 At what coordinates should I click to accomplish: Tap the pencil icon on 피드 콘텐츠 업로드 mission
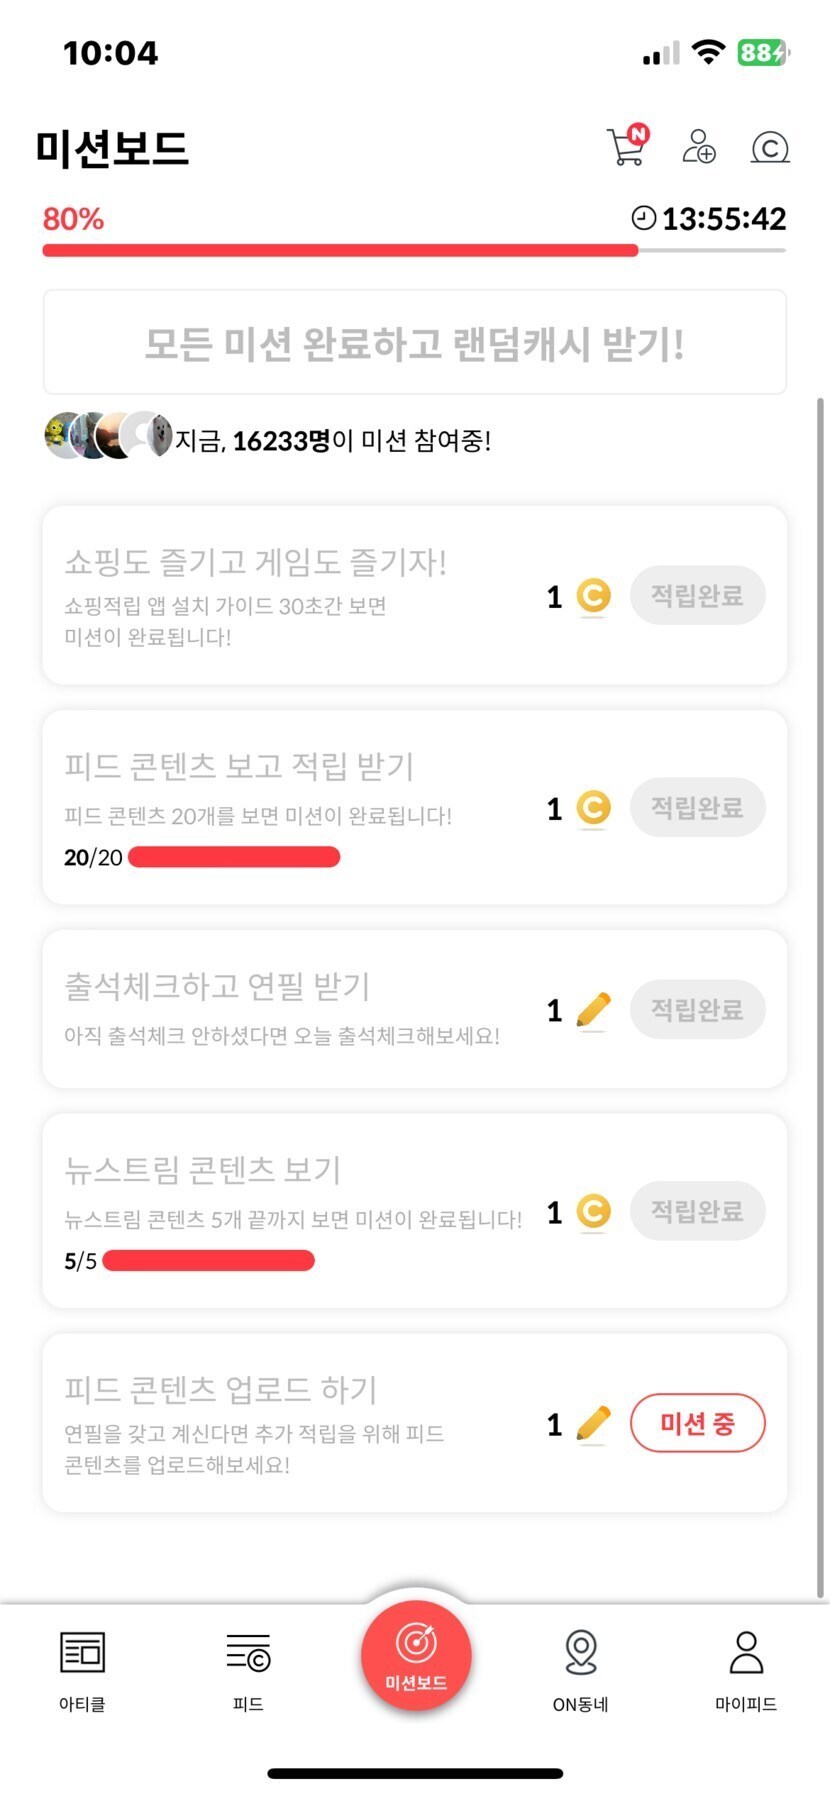[593, 1423]
